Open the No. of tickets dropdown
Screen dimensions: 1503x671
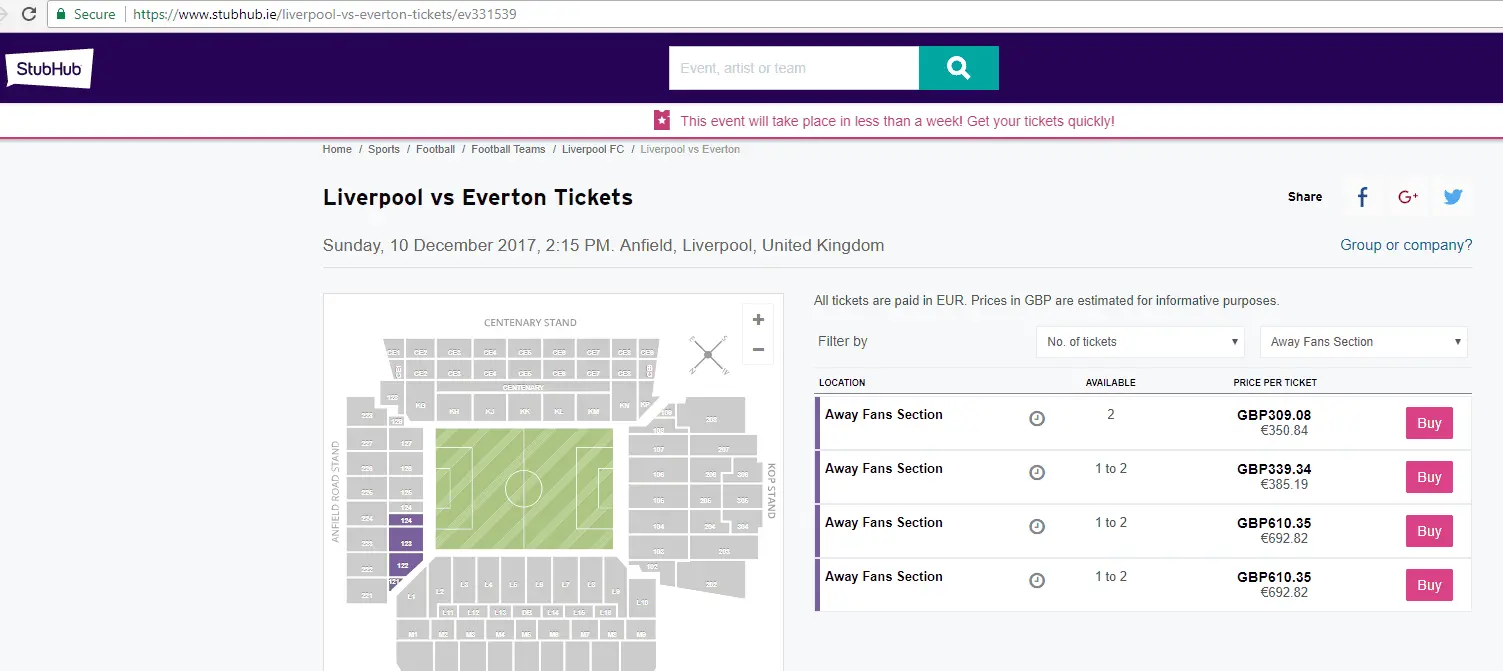tap(1140, 342)
